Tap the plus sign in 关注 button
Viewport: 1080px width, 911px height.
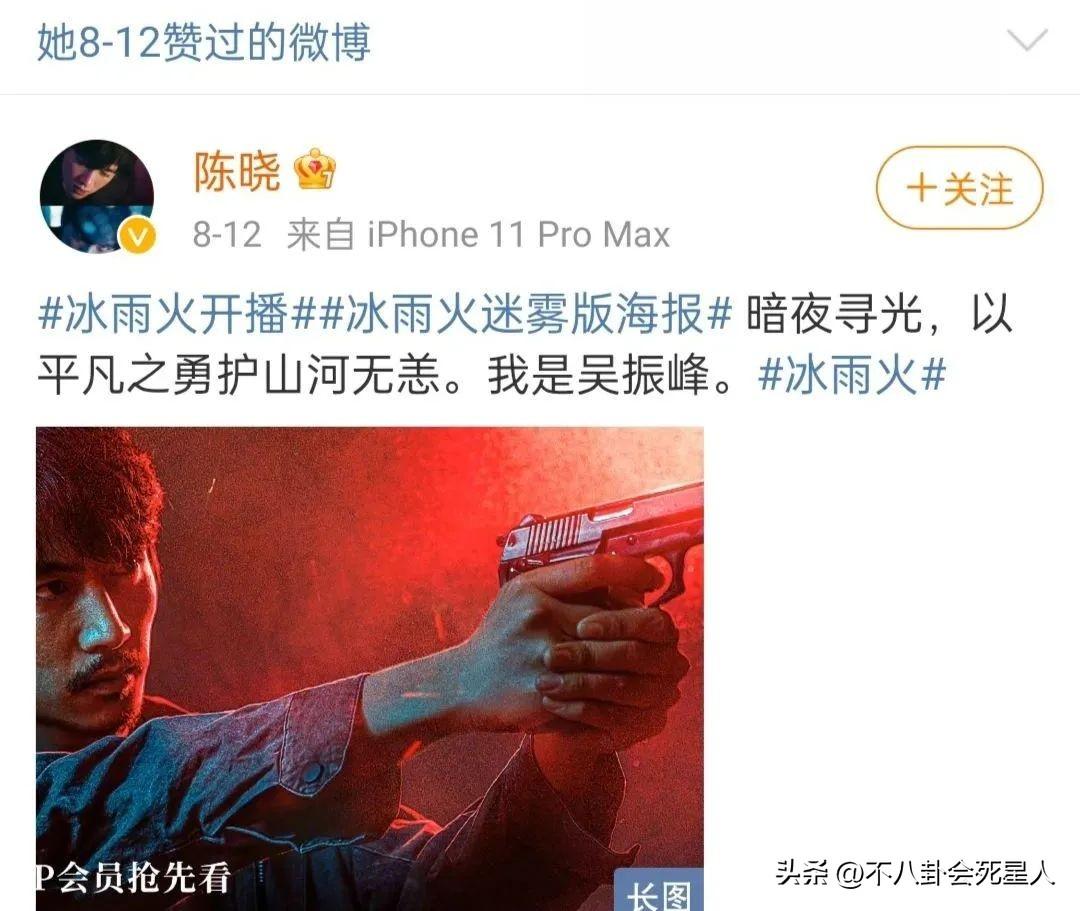pyautogui.click(x=921, y=188)
